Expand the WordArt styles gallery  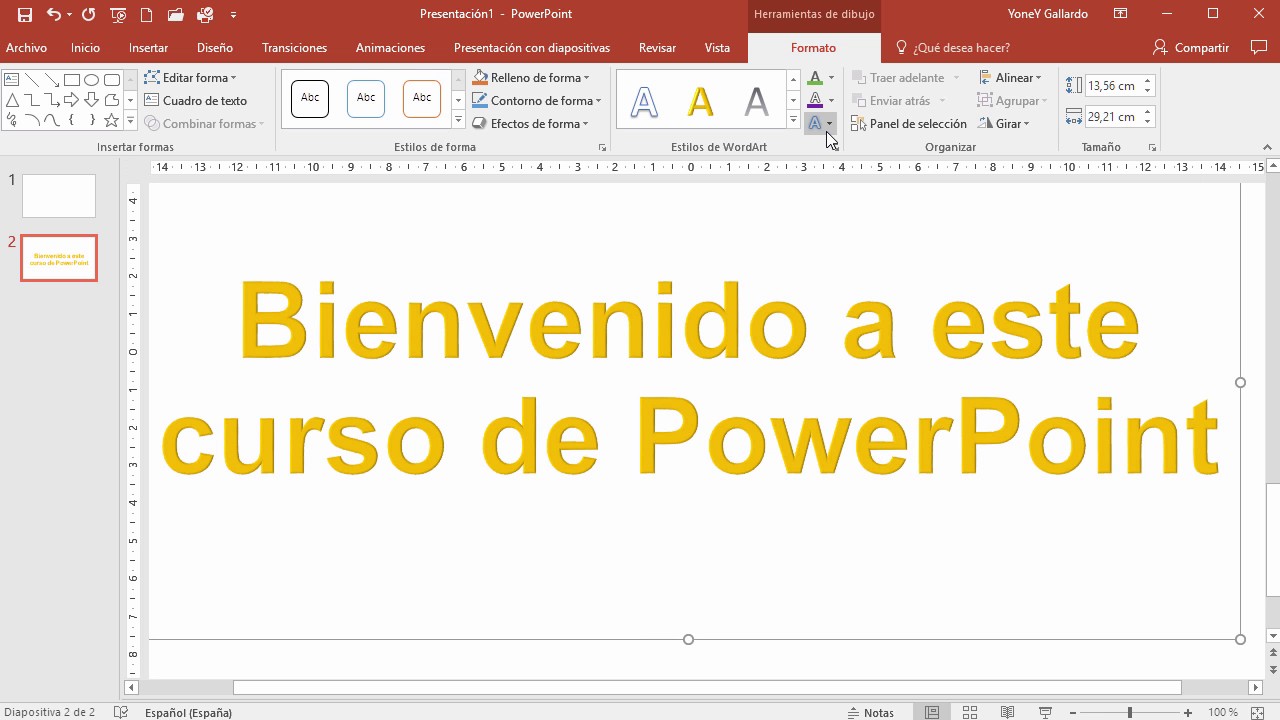point(794,121)
